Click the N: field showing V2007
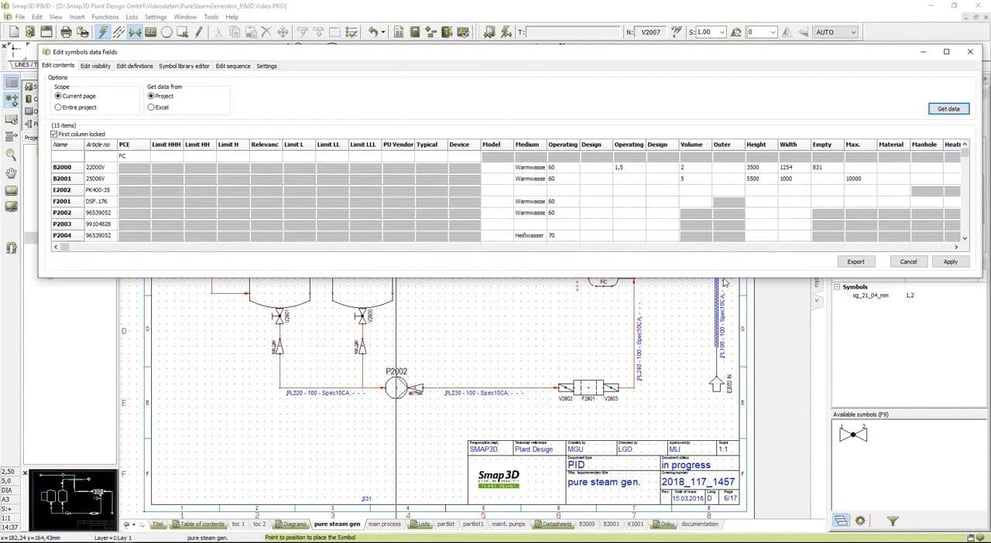Viewport: 991px width, 543px height. click(x=650, y=32)
